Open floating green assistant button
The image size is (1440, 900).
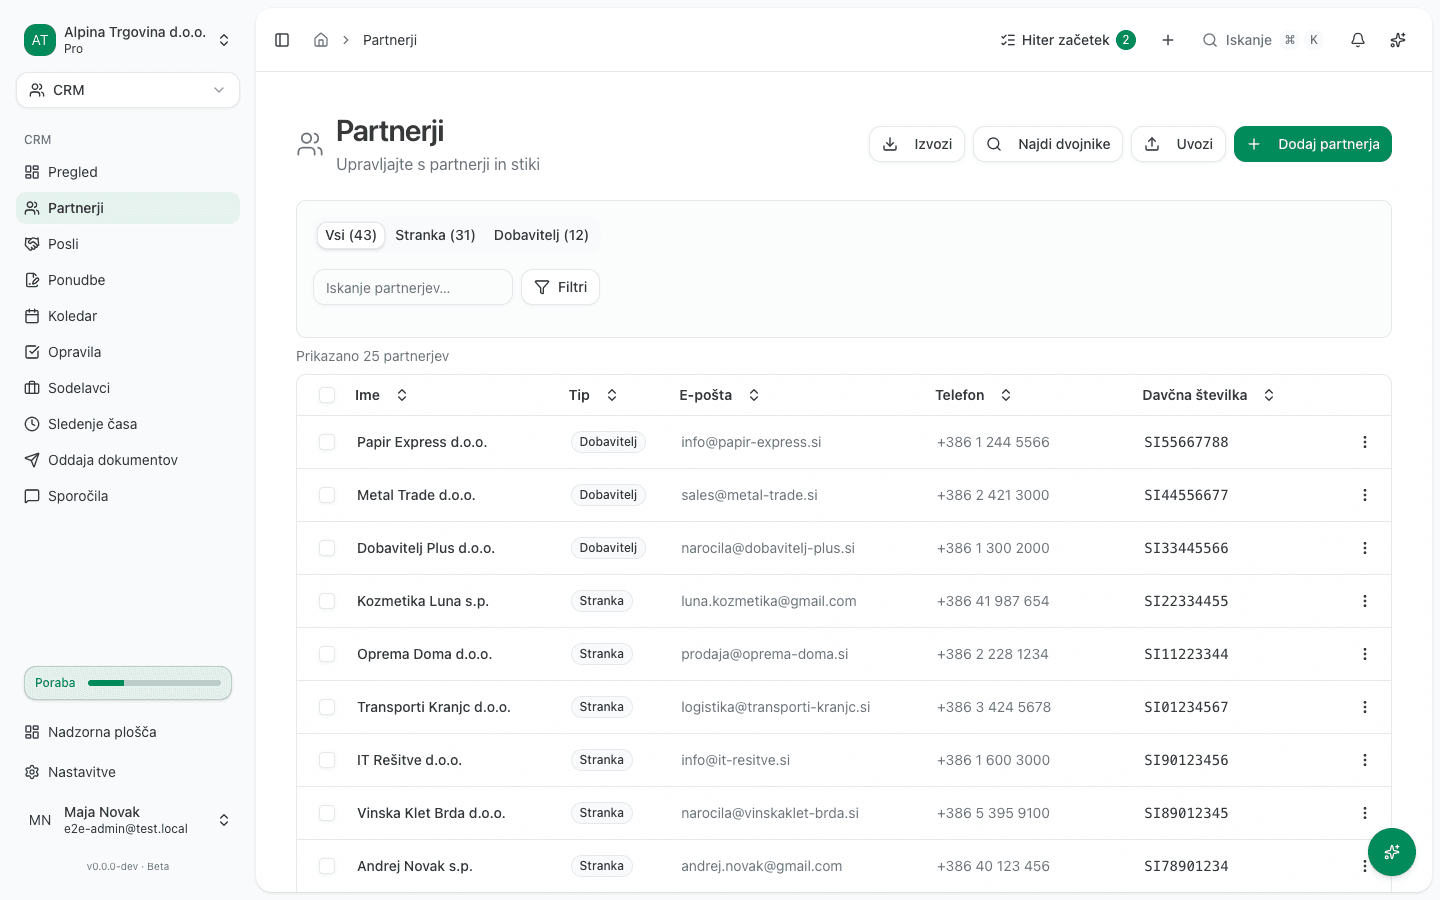coord(1392,852)
